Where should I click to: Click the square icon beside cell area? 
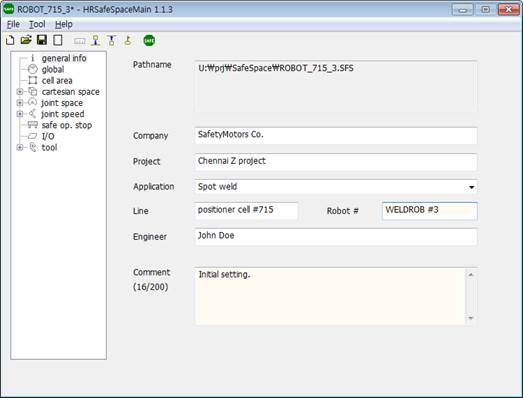[x=33, y=80]
